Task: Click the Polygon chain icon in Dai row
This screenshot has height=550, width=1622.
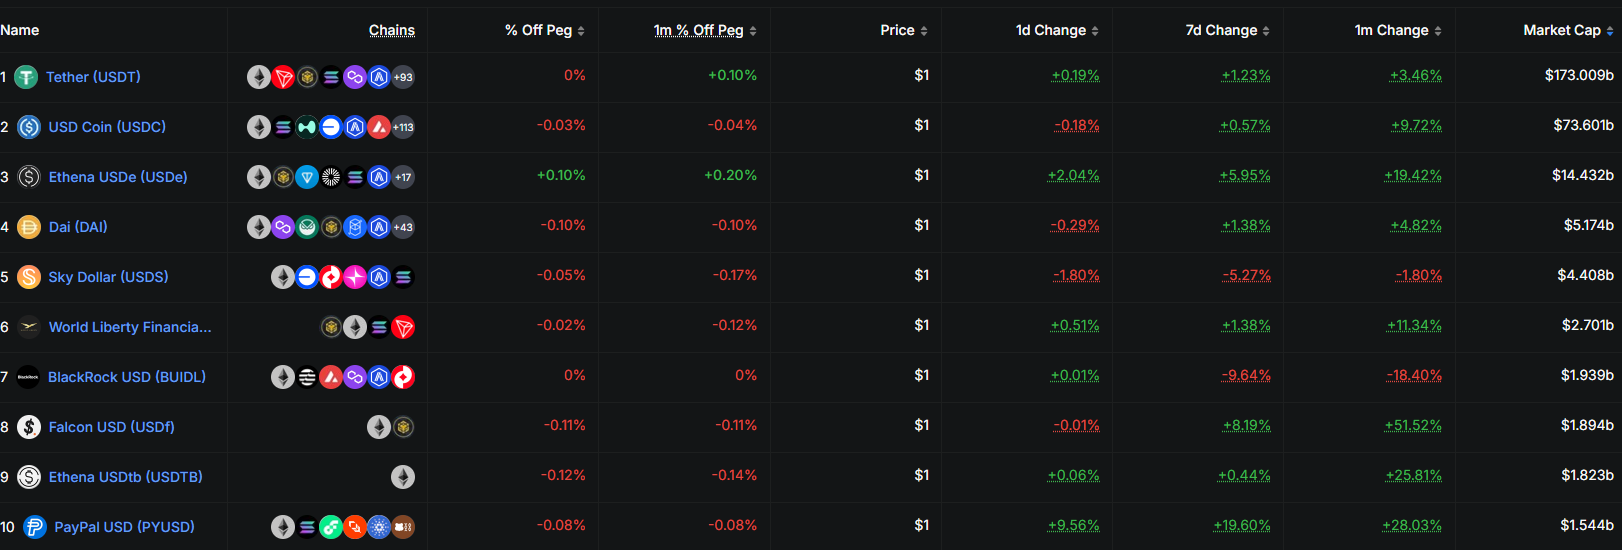Action: pyautogui.click(x=283, y=227)
